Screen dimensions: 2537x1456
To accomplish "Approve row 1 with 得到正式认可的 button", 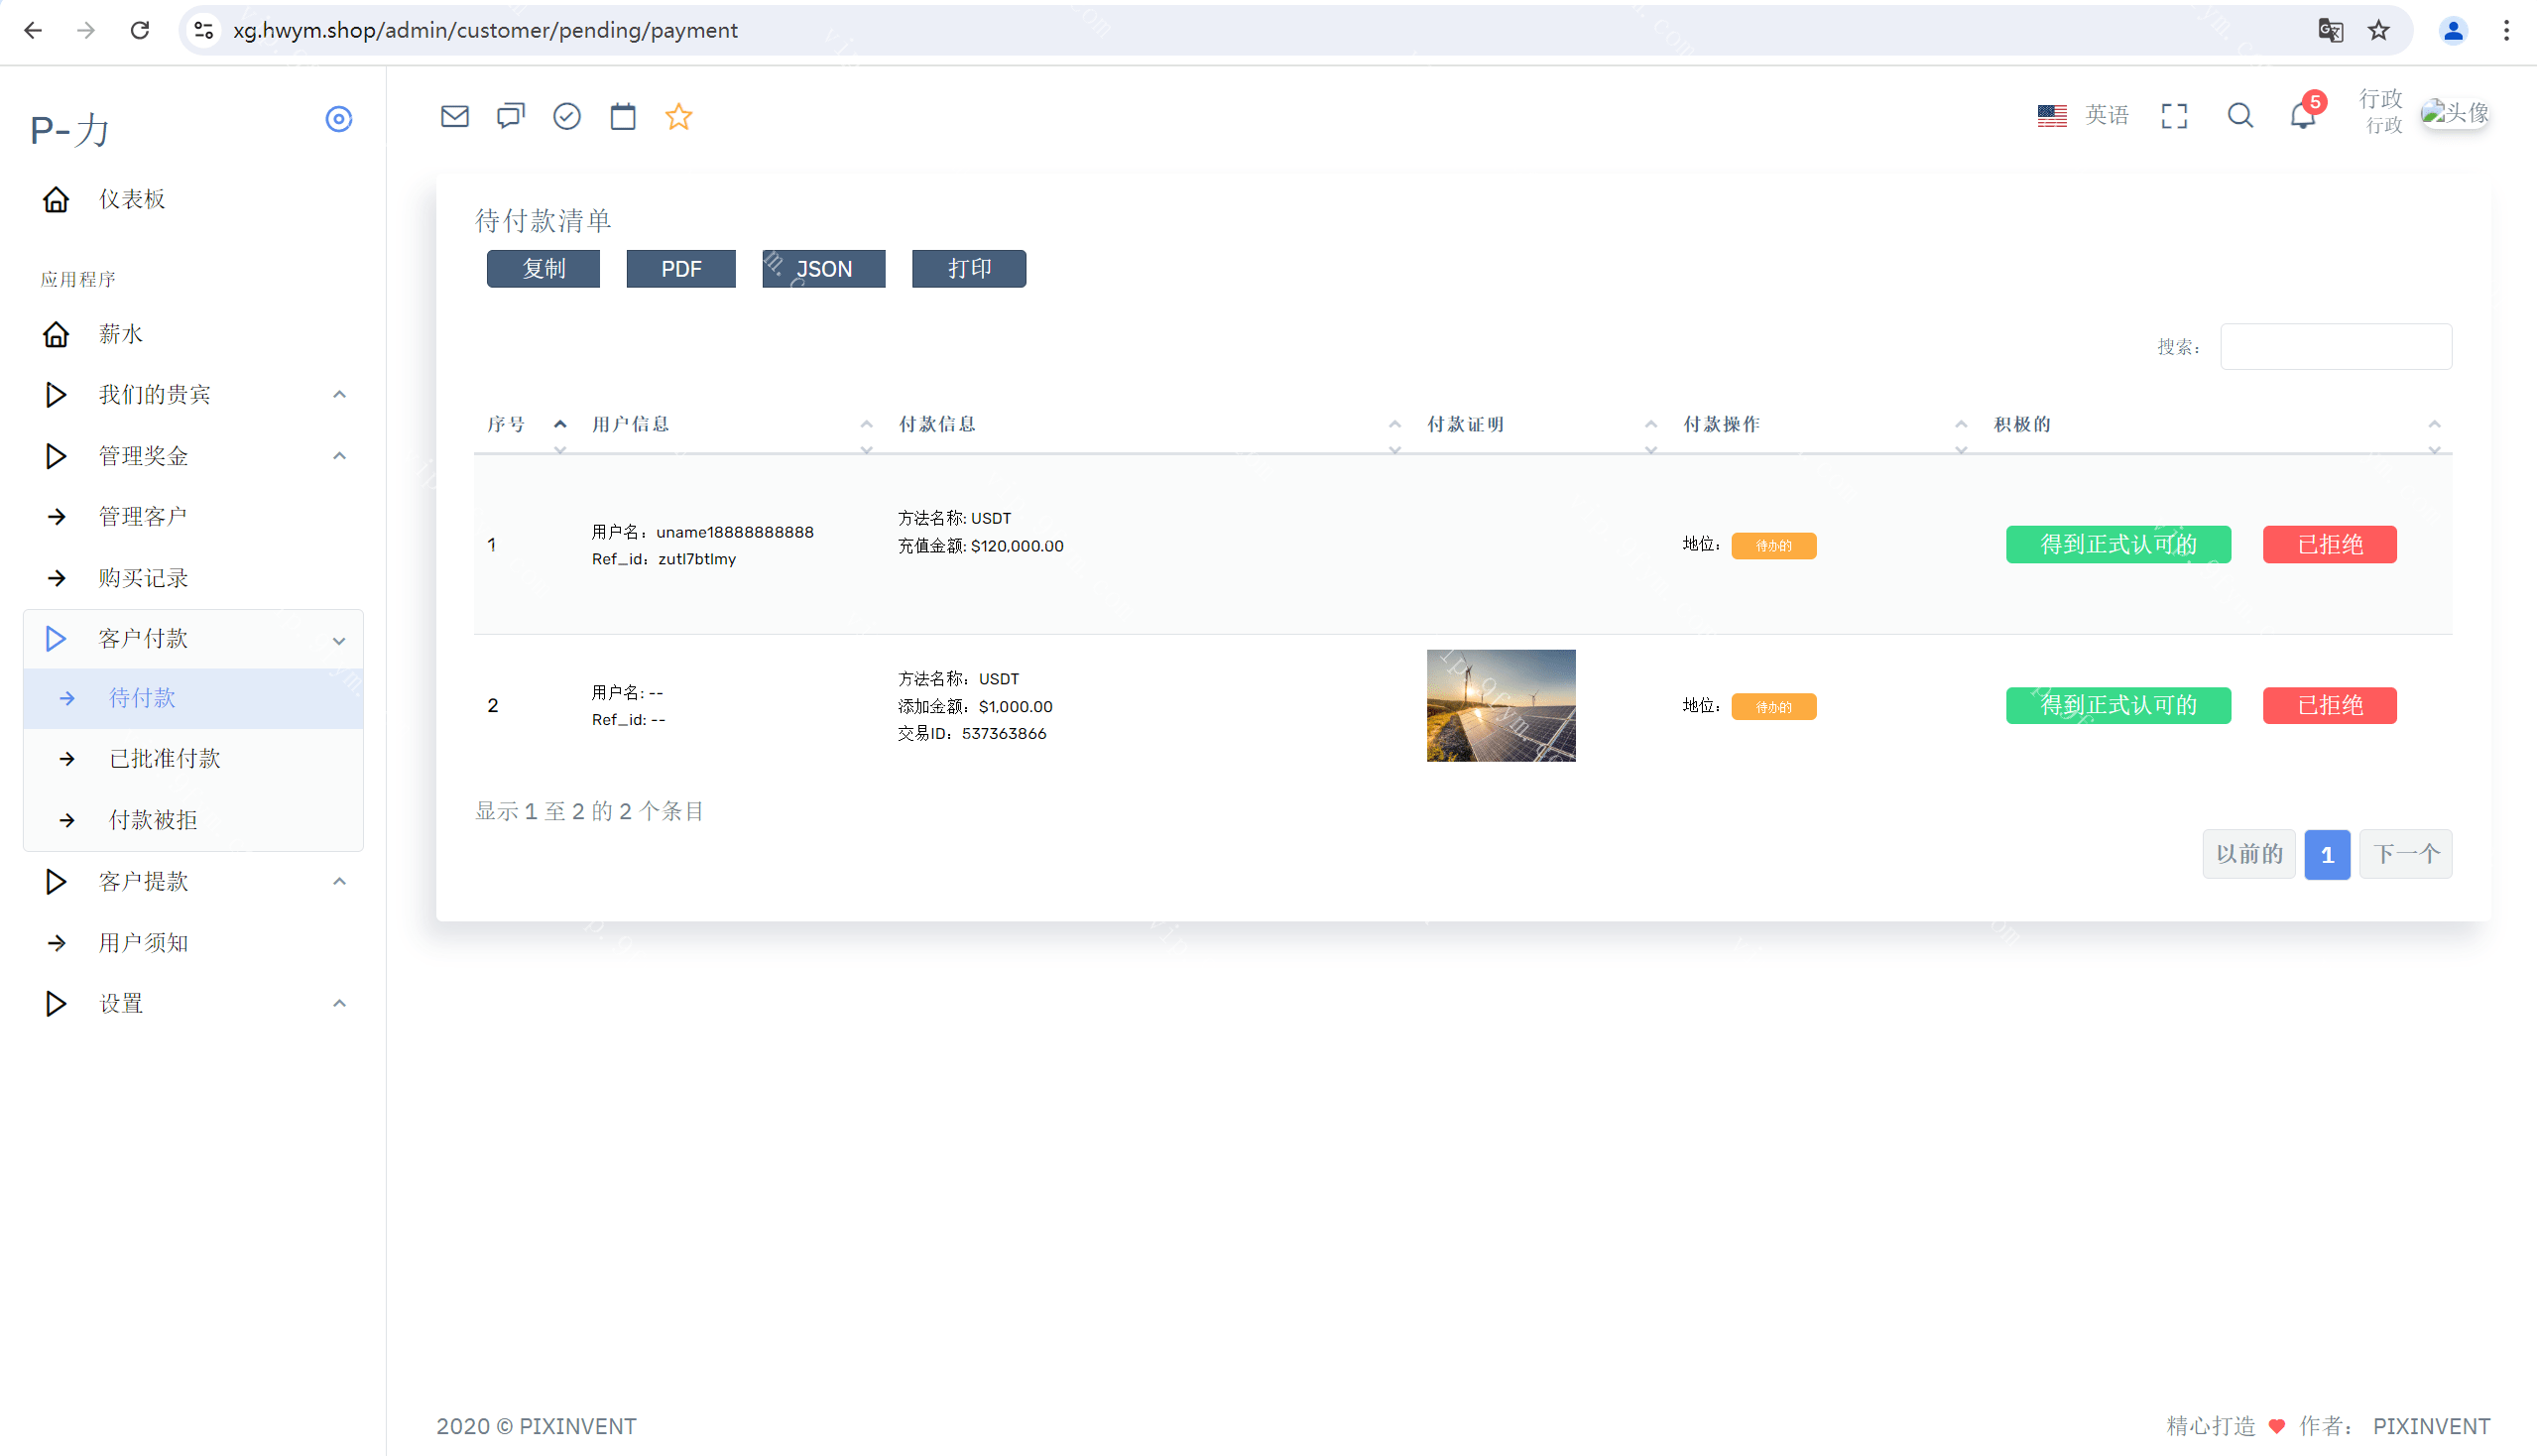I will (2118, 545).
